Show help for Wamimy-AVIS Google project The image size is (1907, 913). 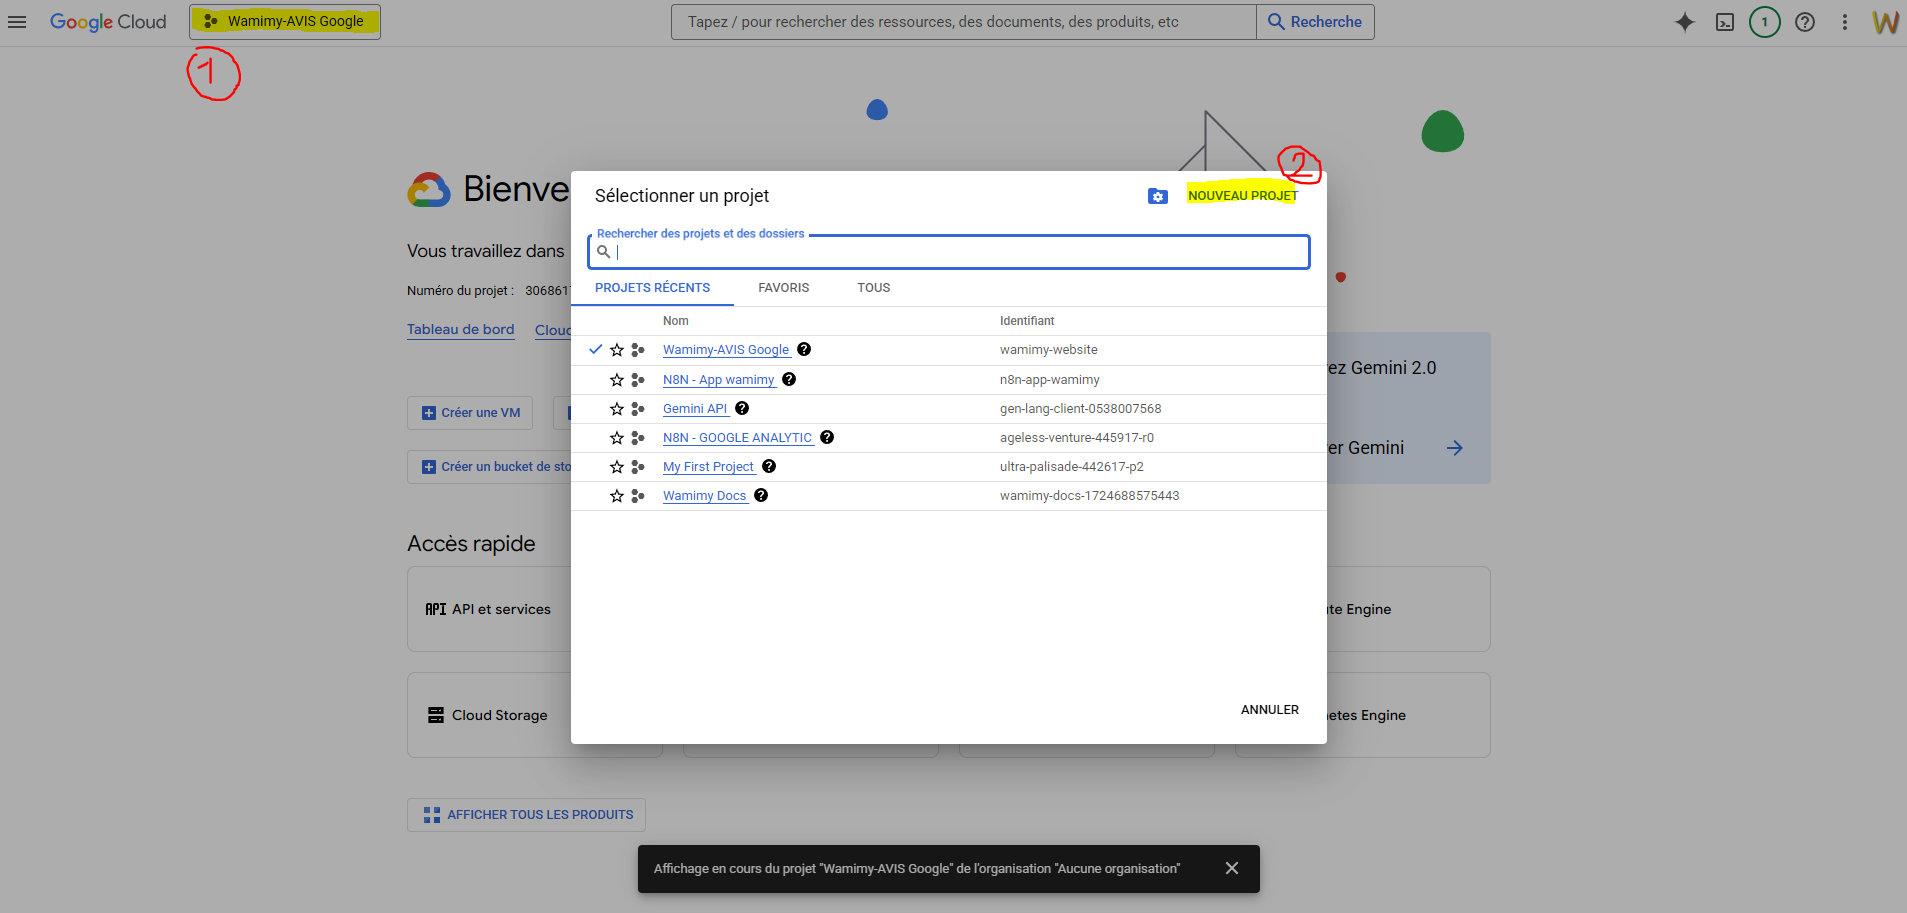coord(804,349)
